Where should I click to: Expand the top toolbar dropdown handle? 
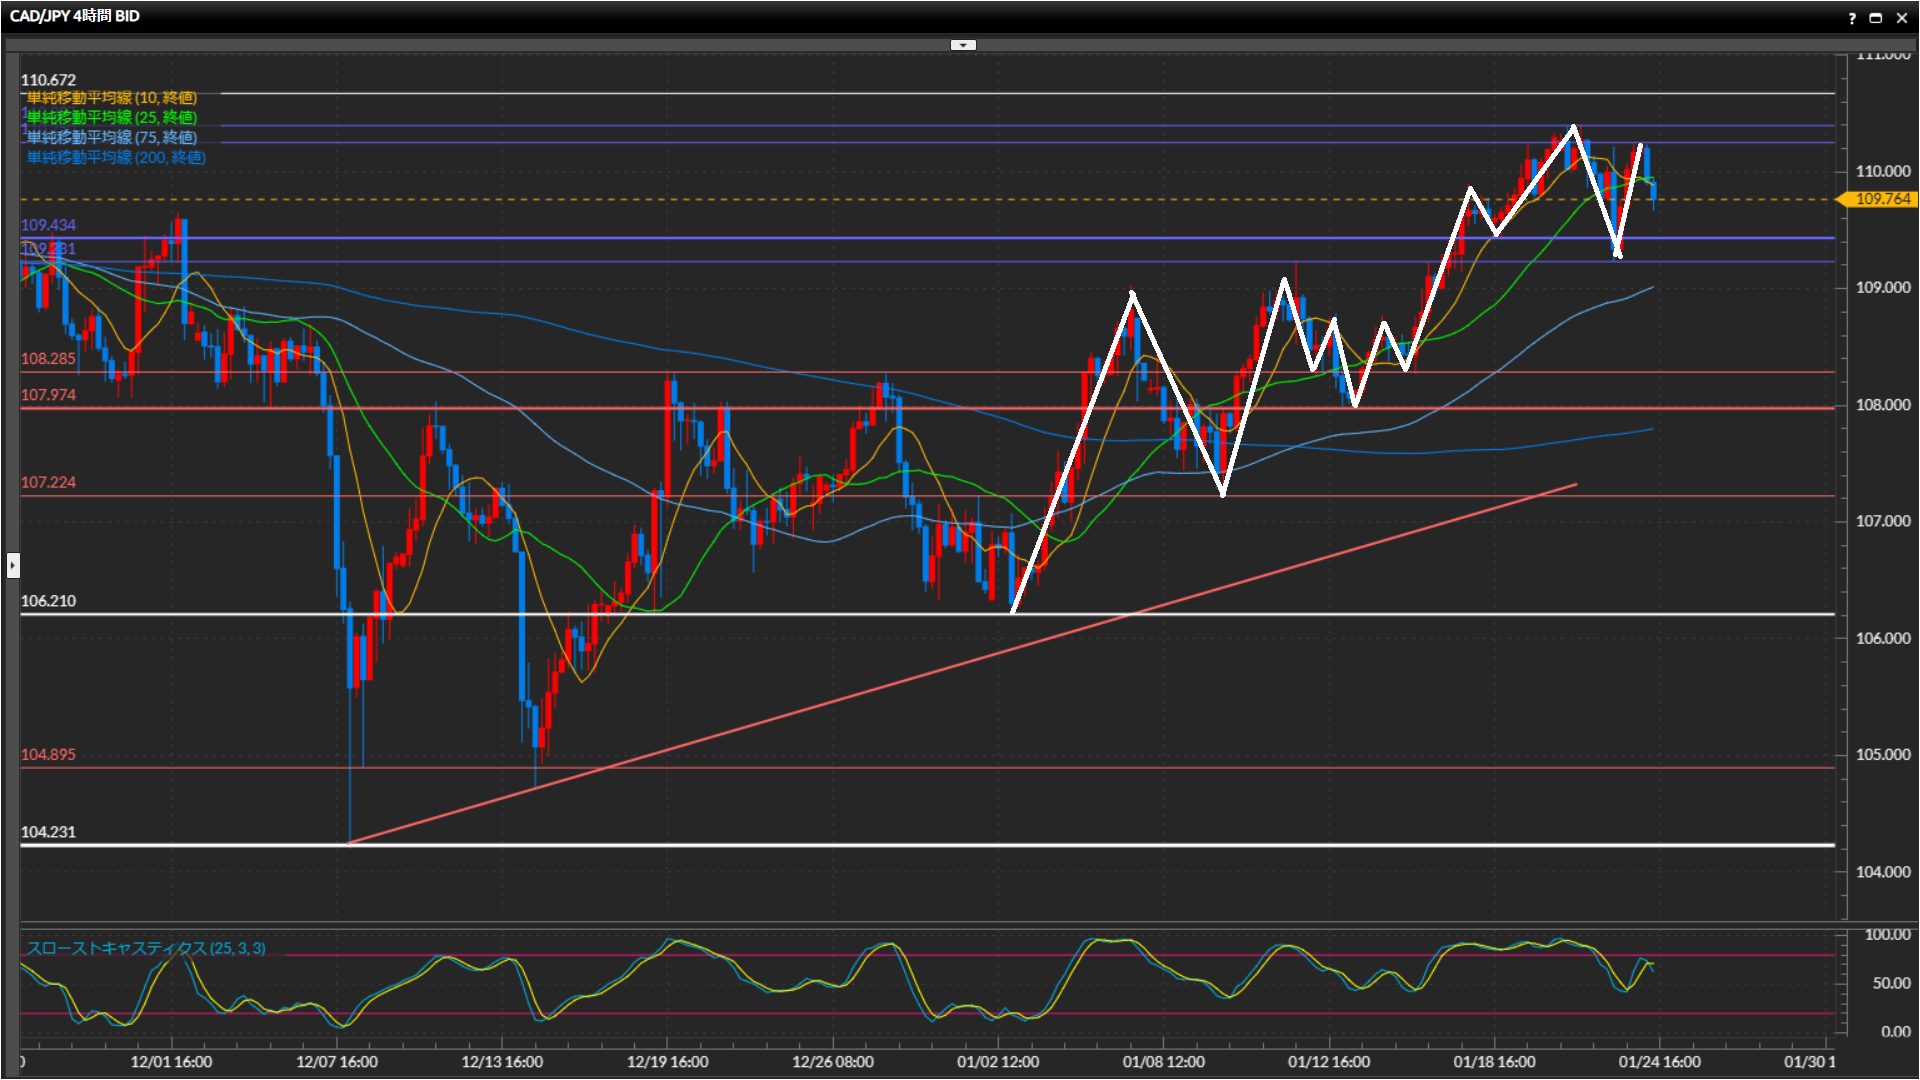tap(963, 45)
